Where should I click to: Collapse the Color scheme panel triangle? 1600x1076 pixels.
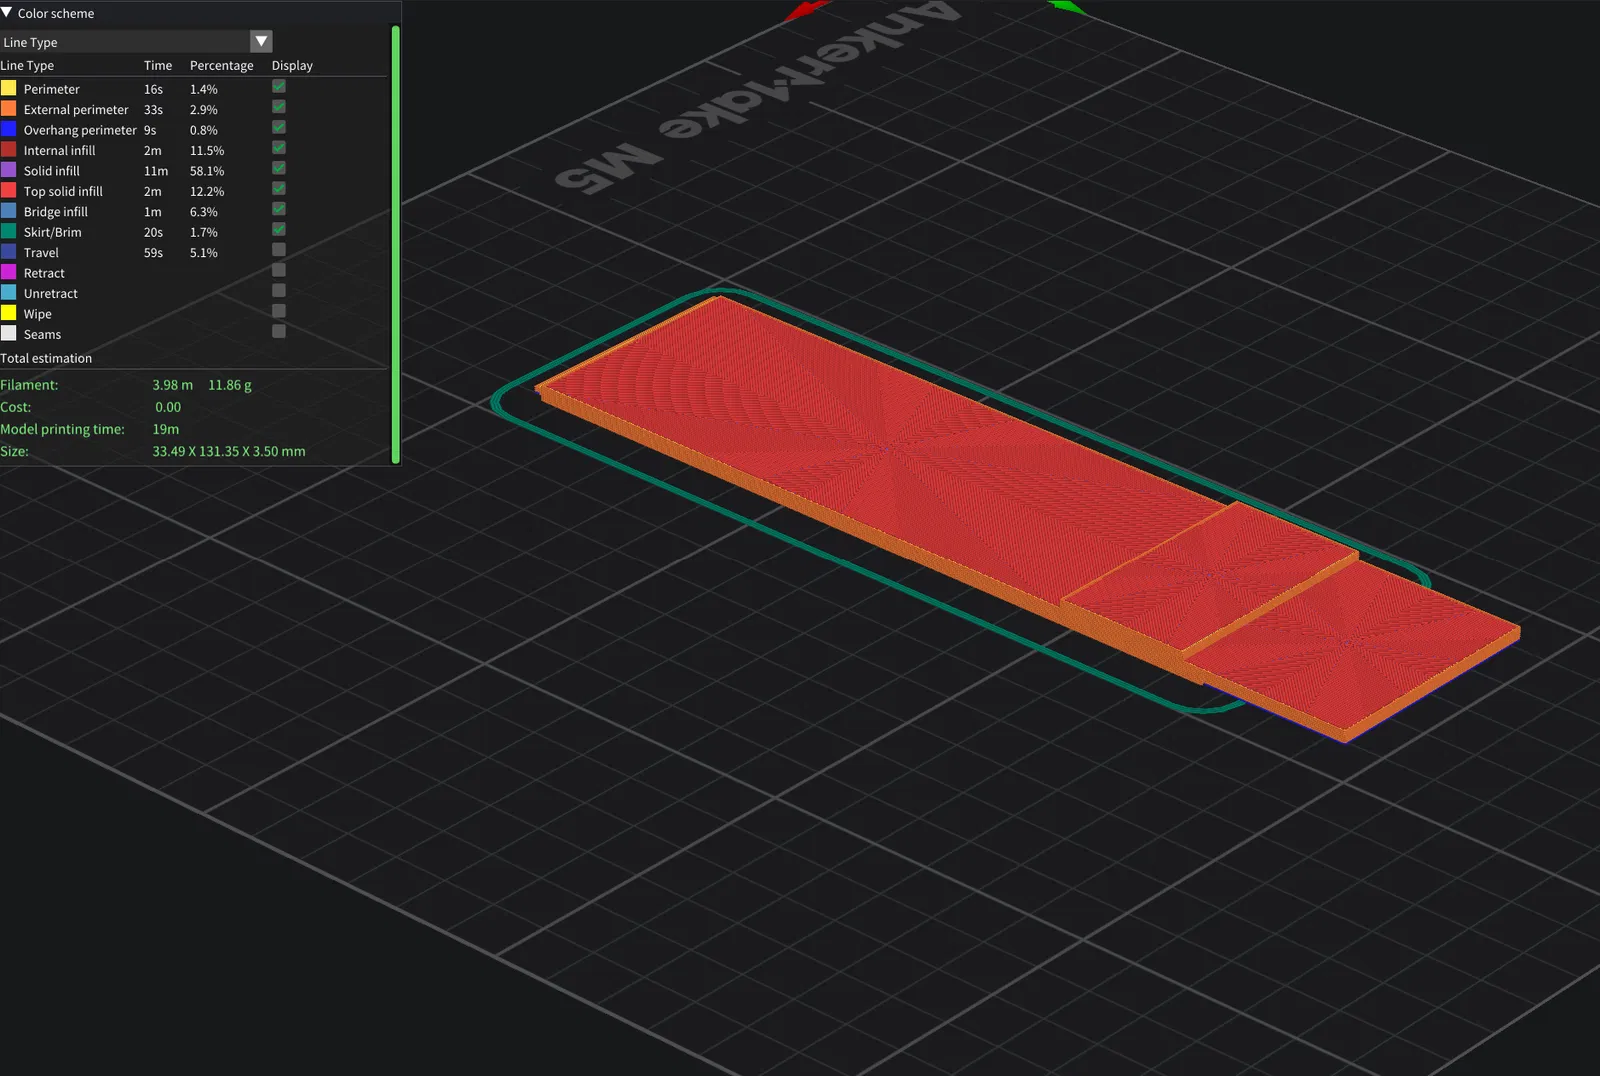(x=7, y=13)
